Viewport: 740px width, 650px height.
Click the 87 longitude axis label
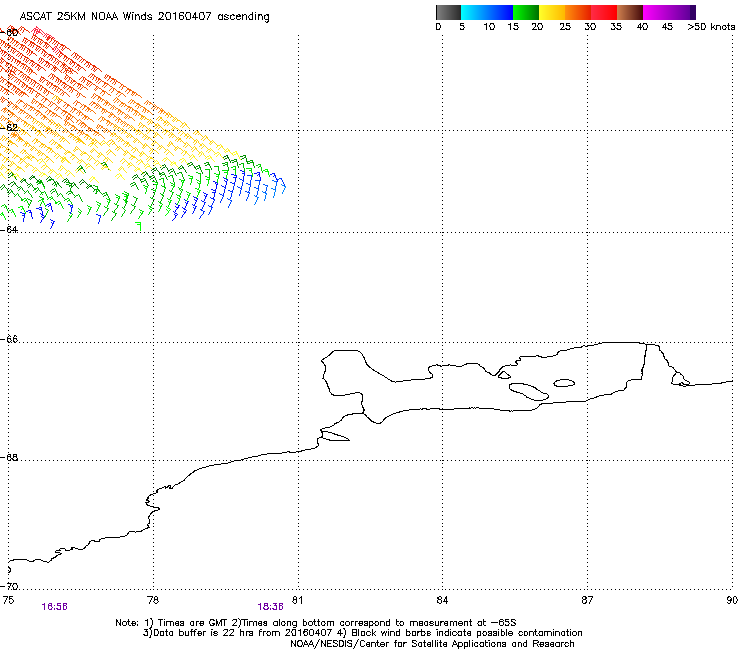pos(587,600)
